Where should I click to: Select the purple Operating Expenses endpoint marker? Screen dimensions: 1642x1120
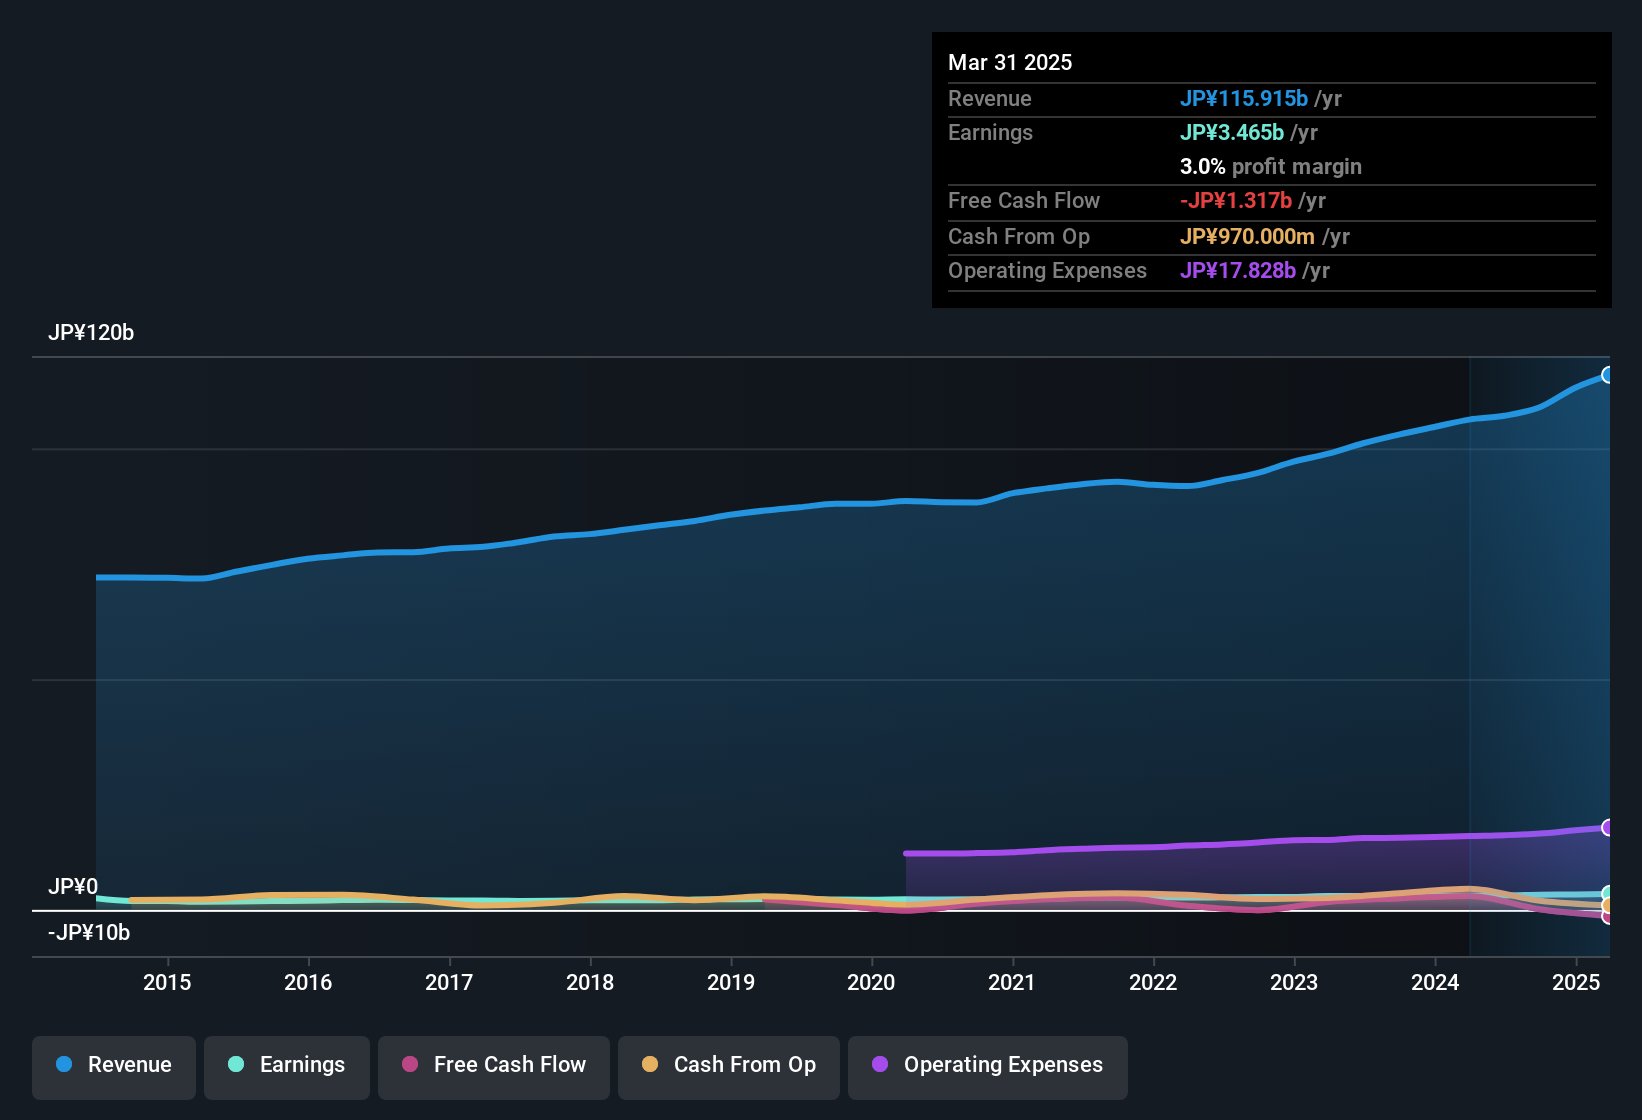point(1608,827)
